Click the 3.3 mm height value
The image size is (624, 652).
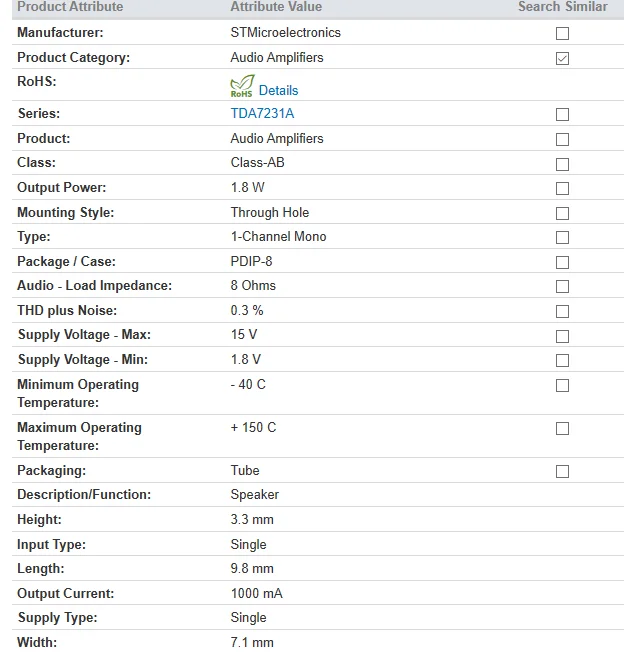pyautogui.click(x=252, y=520)
